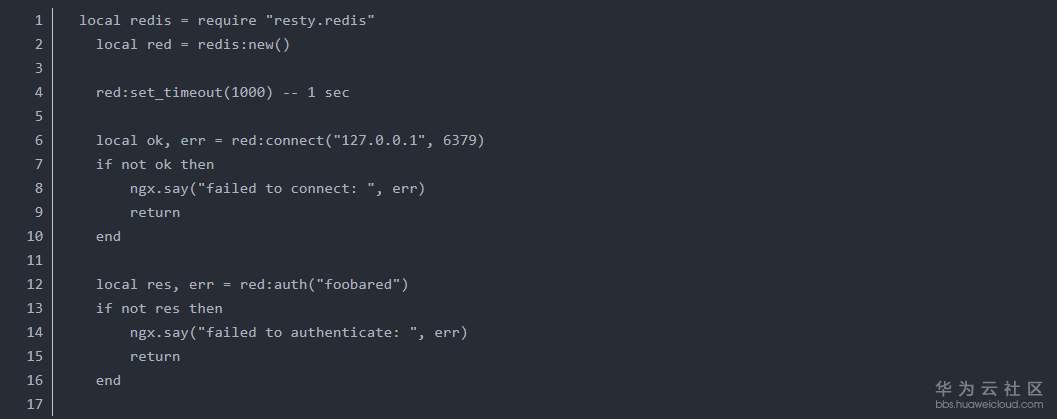Click the empty line 11

300,260
